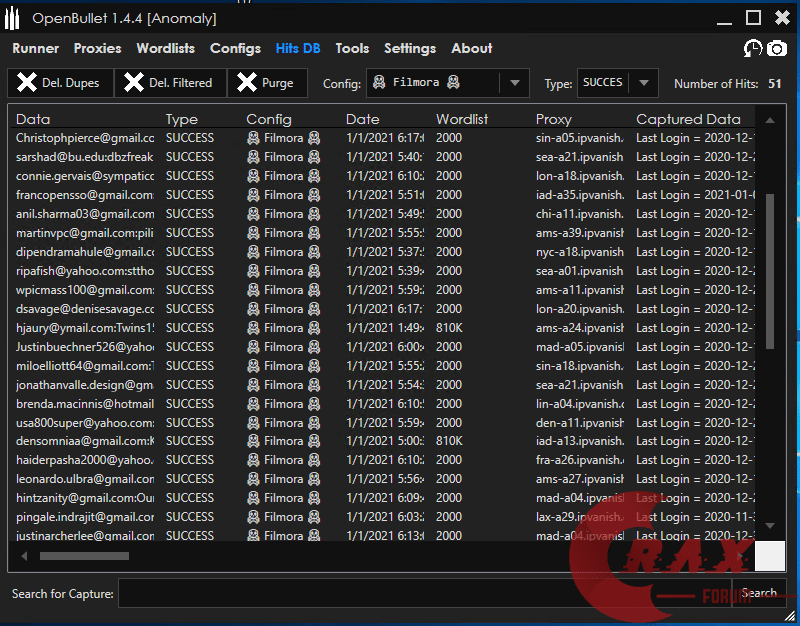
Task: Sort by the Type column header
Action: (x=182, y=119)
